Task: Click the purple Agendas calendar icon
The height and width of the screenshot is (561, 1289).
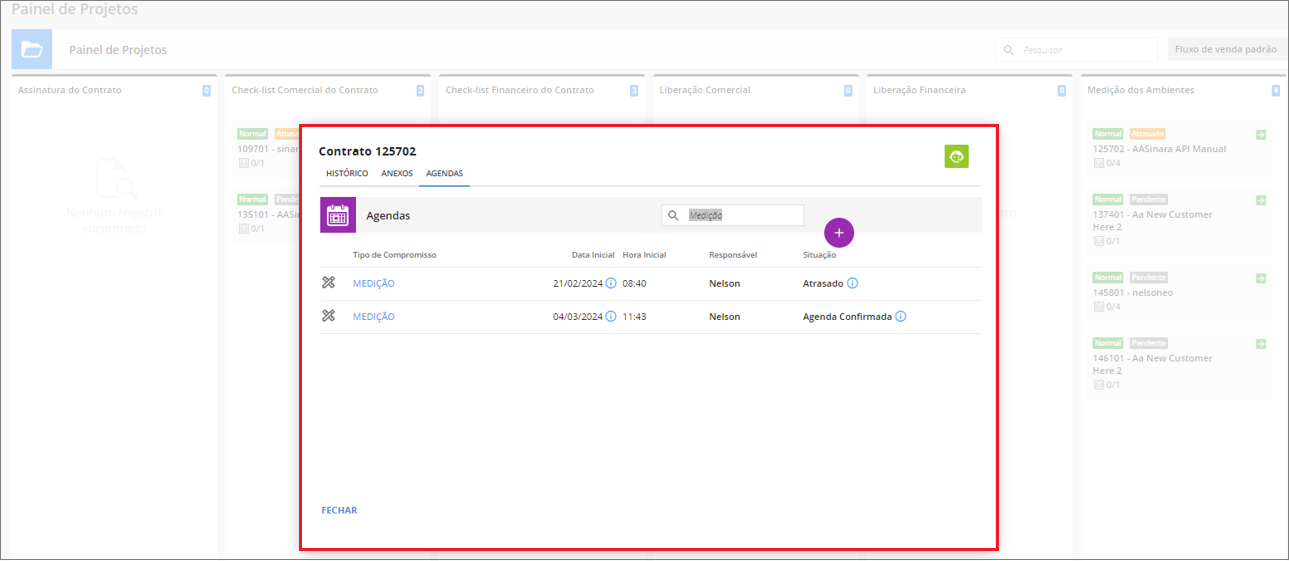Action: point(338,215)
